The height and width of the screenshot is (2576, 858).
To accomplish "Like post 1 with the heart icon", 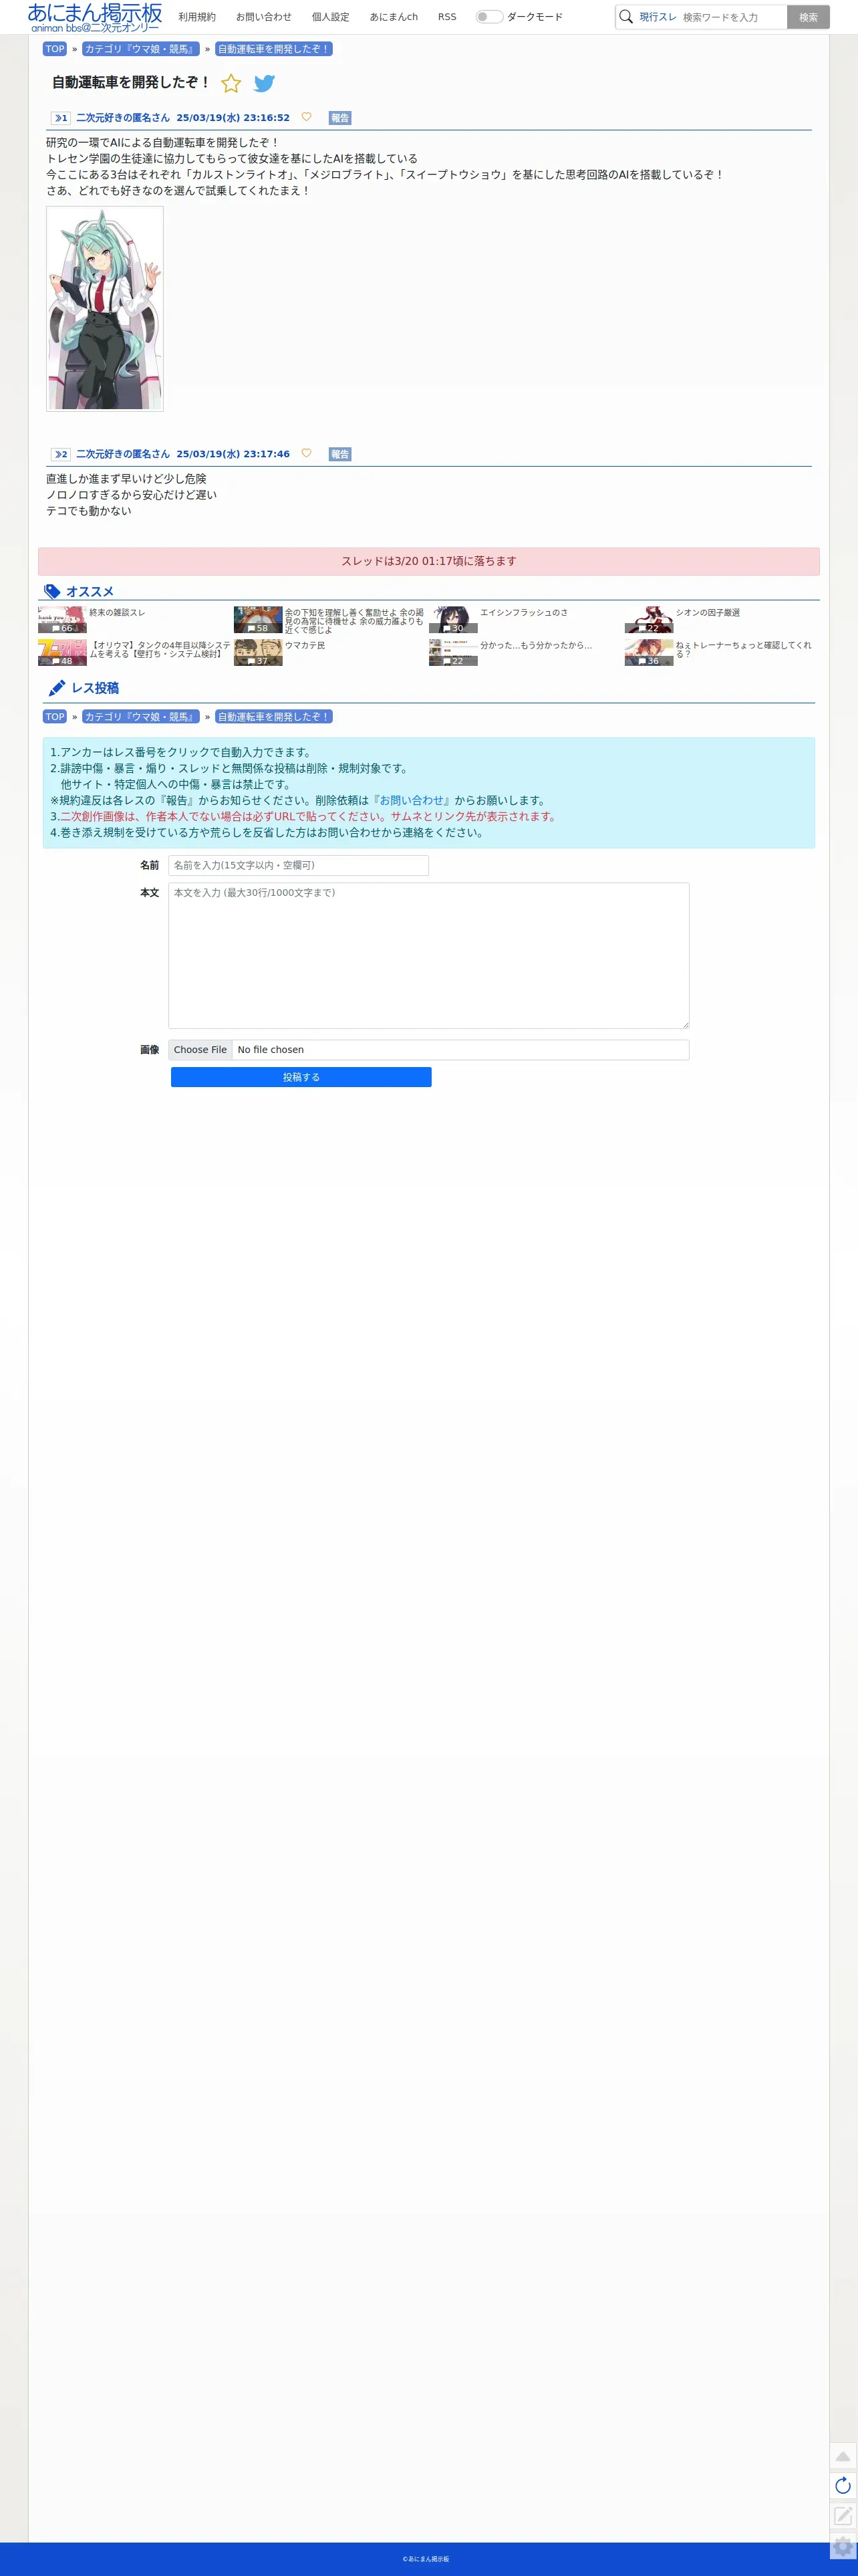I will coord(306,117).
